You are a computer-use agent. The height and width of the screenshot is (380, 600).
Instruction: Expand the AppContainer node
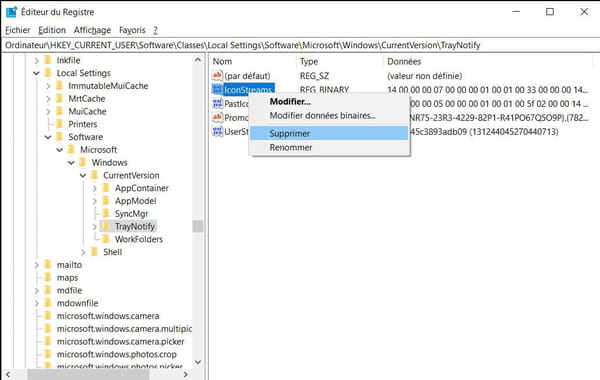pos(95,188)
